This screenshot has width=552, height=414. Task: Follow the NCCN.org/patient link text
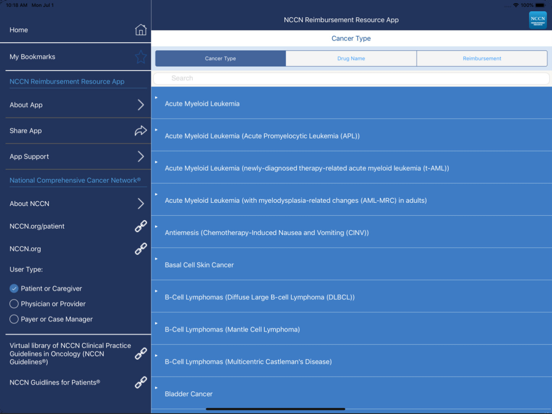pyautogui.click(x=37, y=226)
